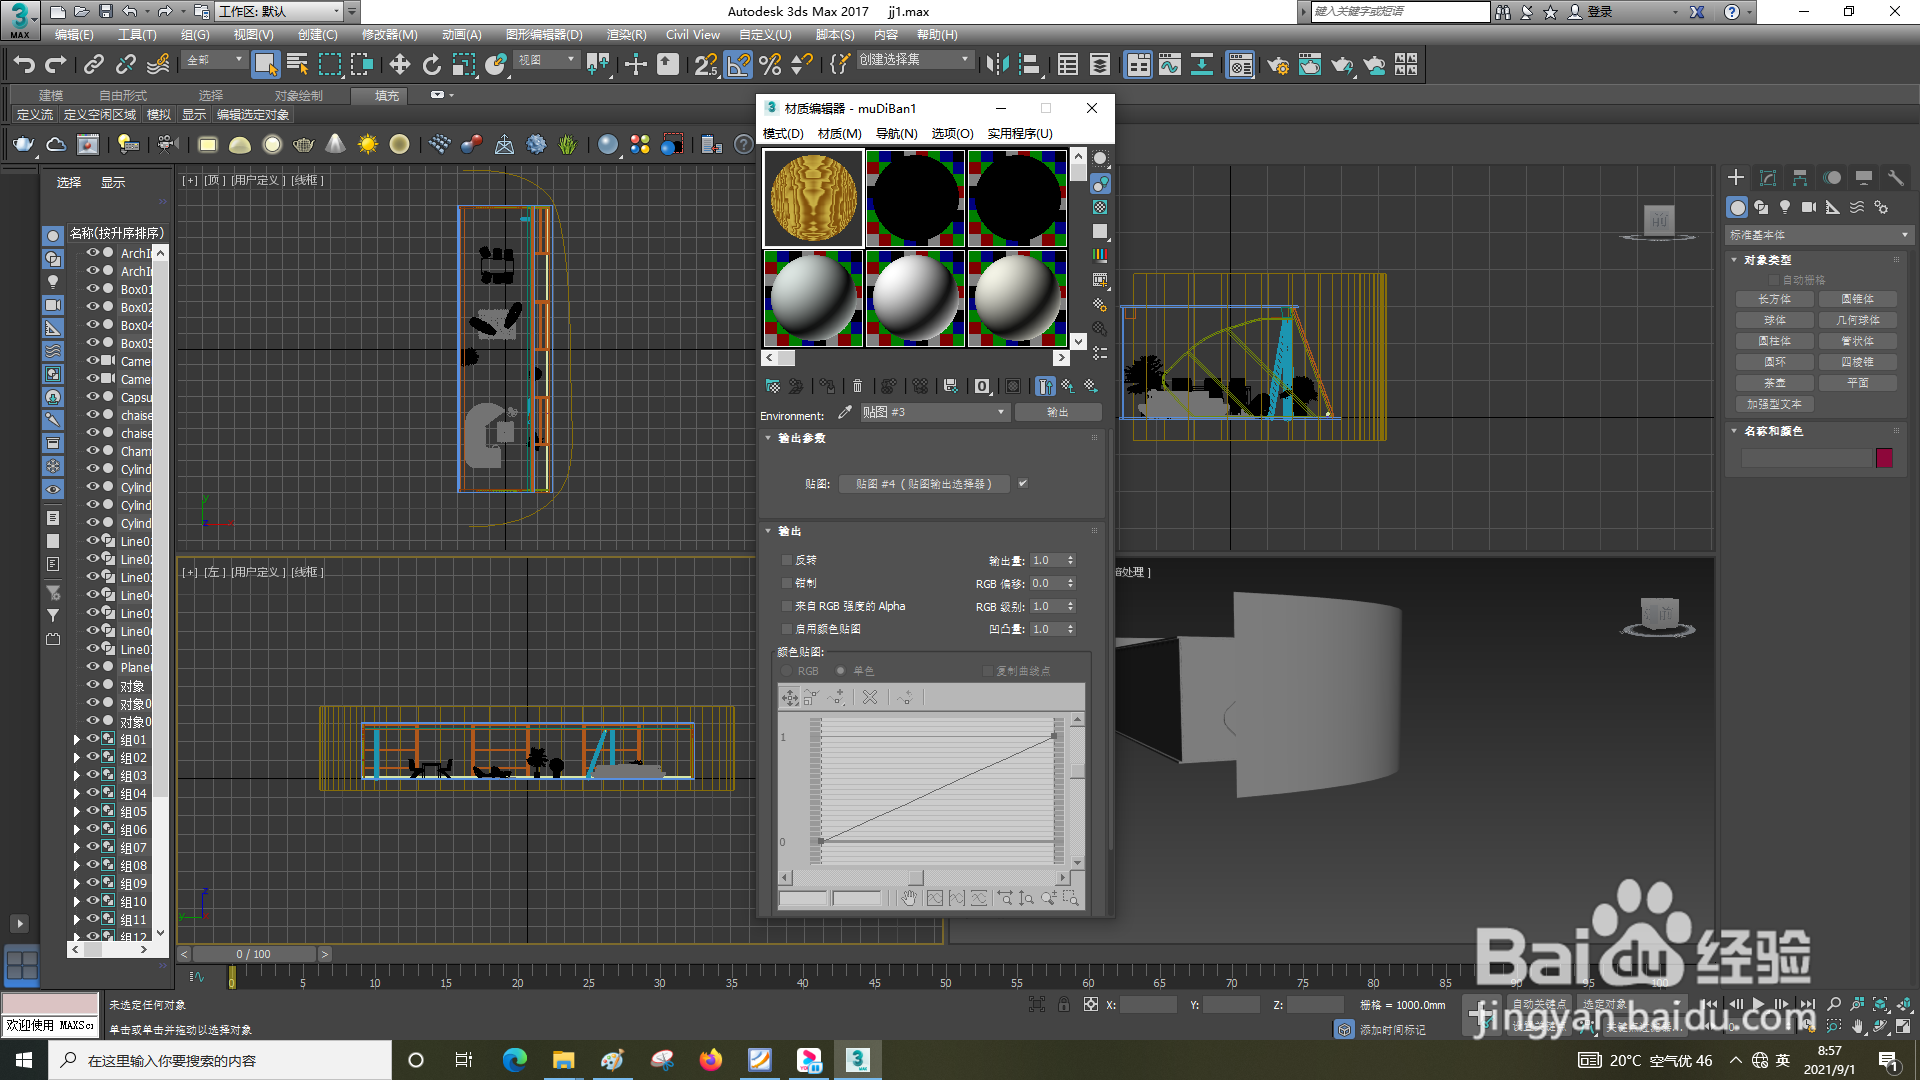1920x1082 pixels.
Task: Toggle visibility eye of 组05
Action: [x=92, y=811]
